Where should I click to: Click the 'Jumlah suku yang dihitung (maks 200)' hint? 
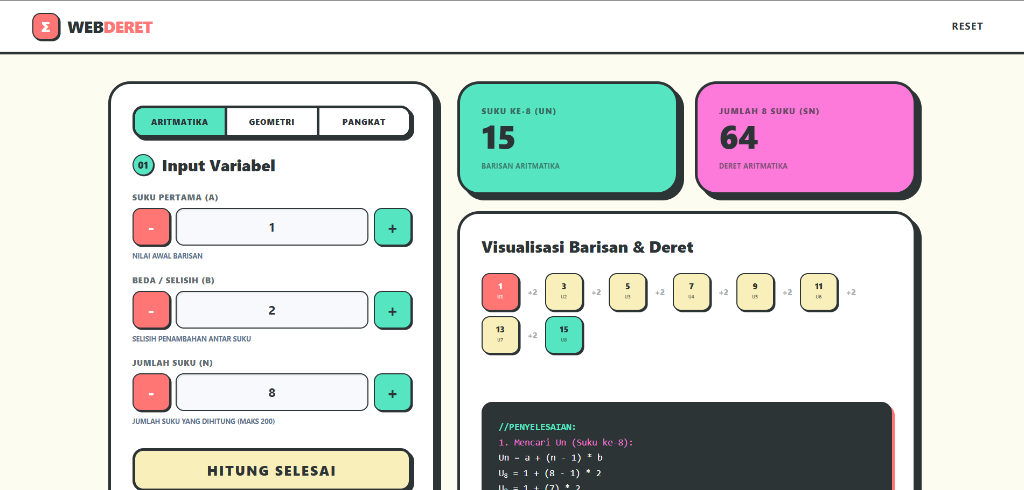tap(204, 421)
